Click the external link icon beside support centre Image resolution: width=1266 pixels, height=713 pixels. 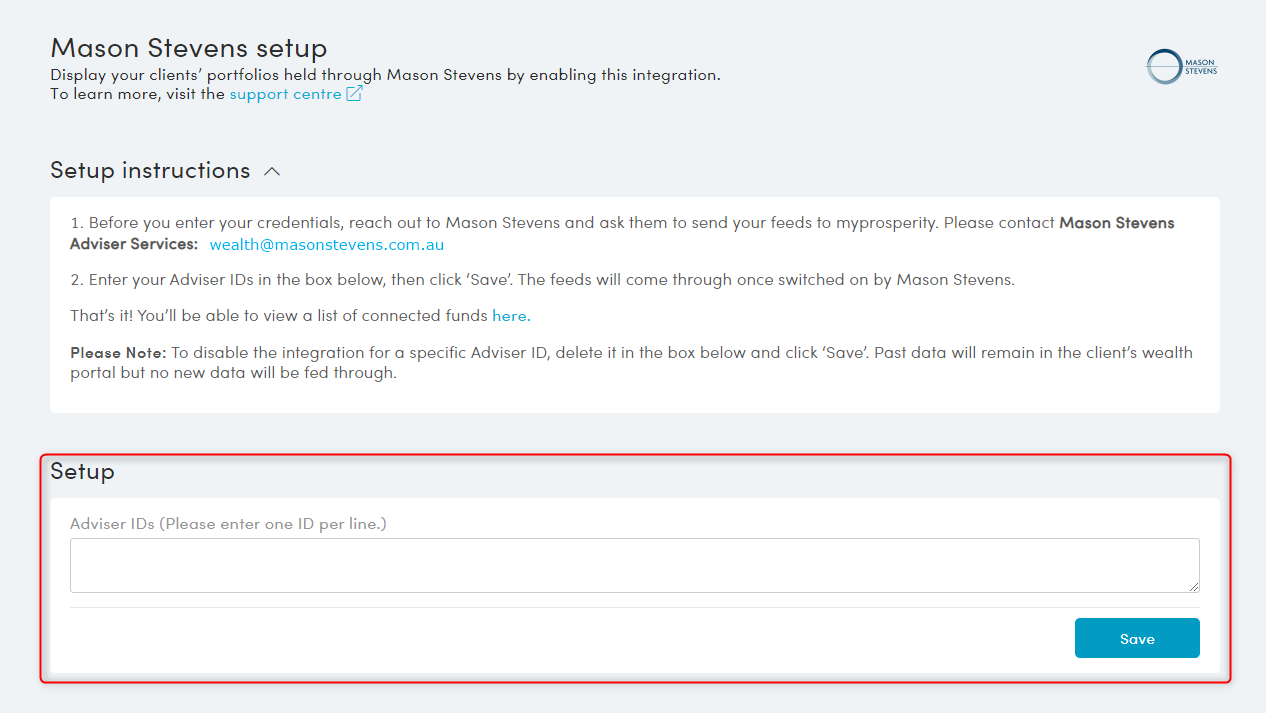click(x=354, y=94)
